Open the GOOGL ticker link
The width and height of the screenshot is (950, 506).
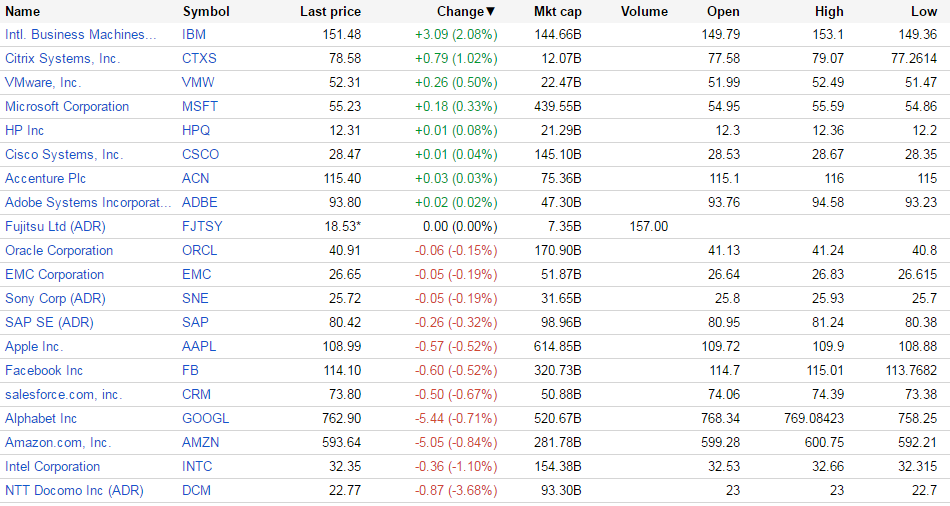coord(205,419)
